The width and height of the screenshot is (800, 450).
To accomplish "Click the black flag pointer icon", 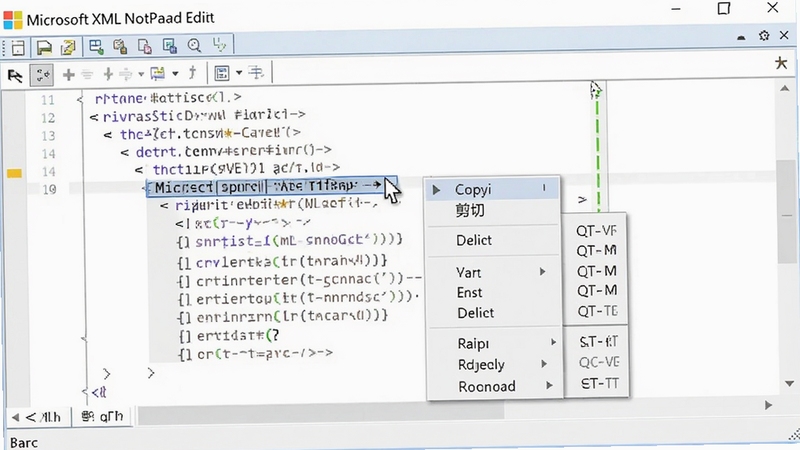I will click(x=15, y=76).
